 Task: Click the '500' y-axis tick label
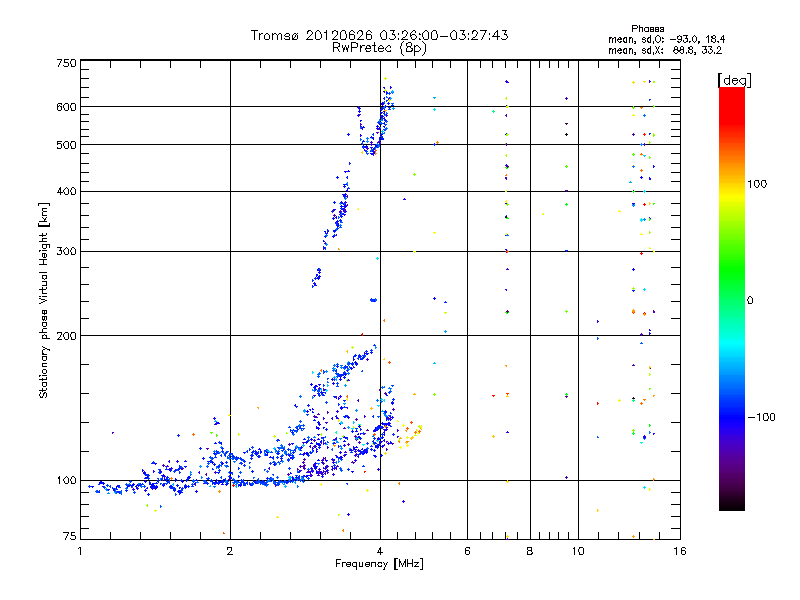[x=66, y=145]
